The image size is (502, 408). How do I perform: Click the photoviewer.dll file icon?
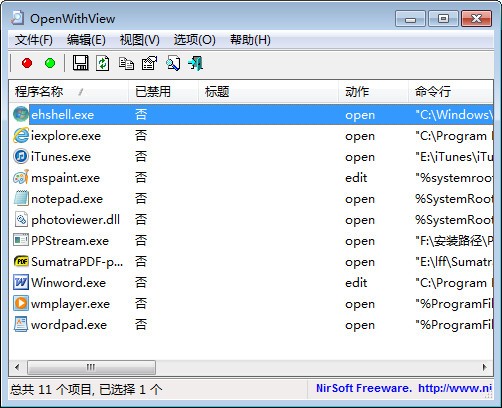pyautogui.click(x=21, y=219)
